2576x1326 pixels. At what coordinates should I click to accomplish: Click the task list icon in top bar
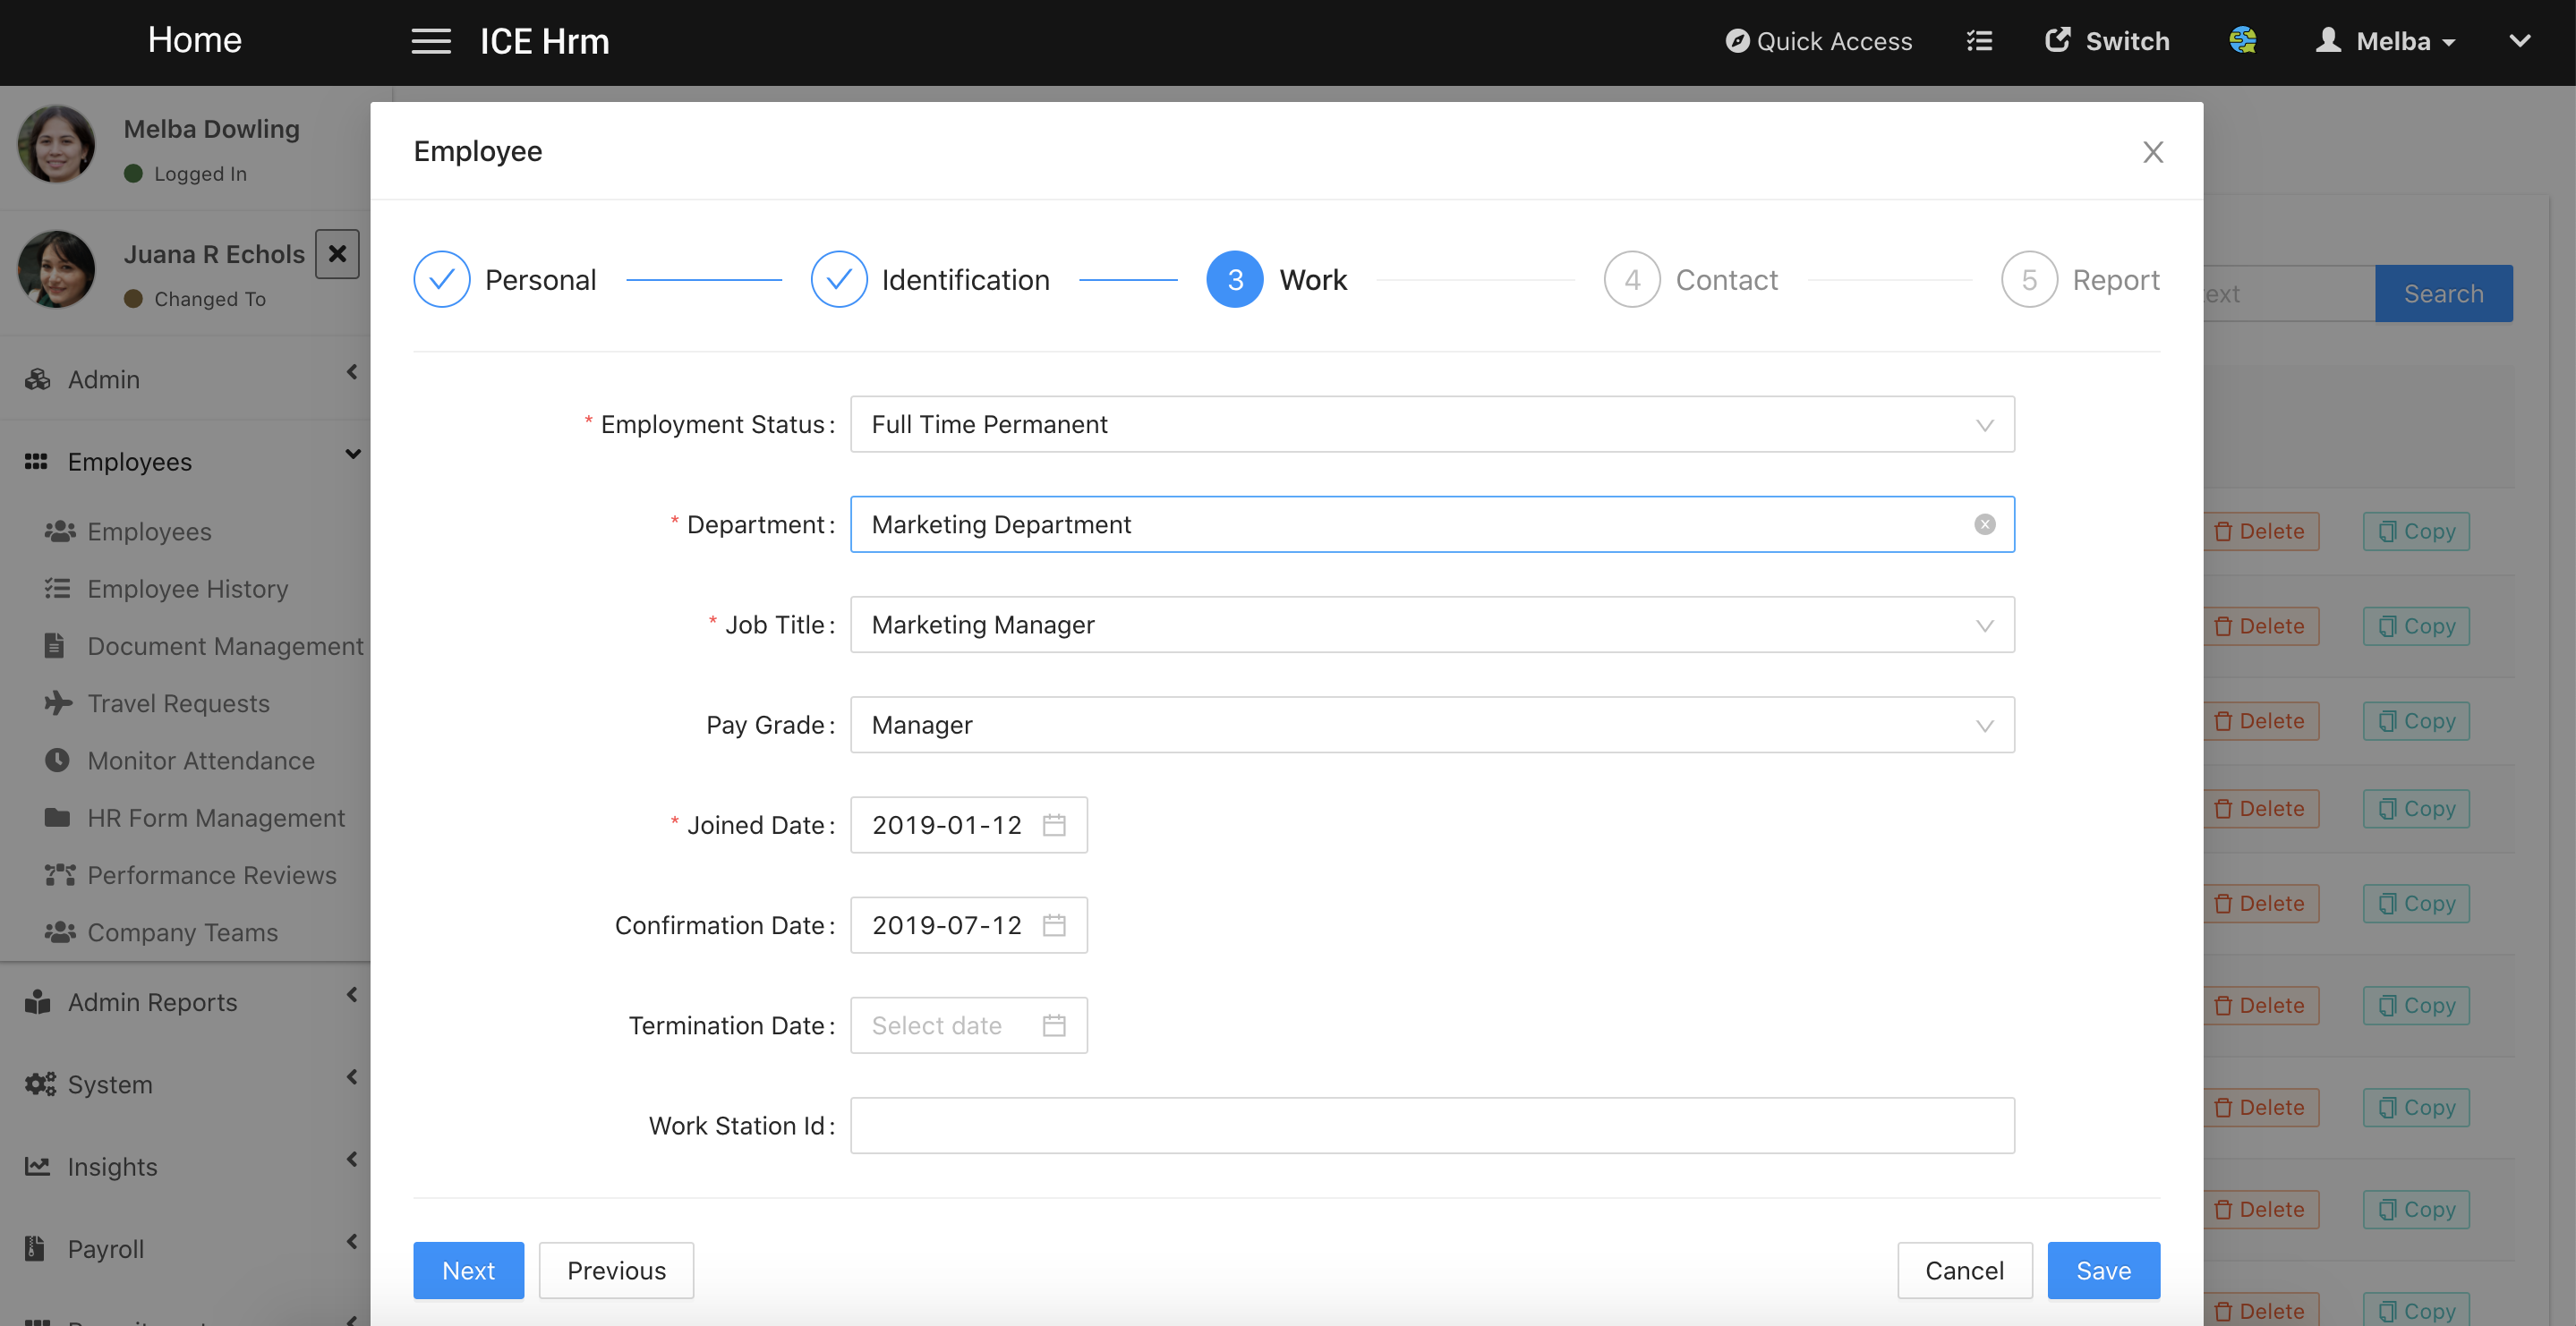coord(1979,41)
